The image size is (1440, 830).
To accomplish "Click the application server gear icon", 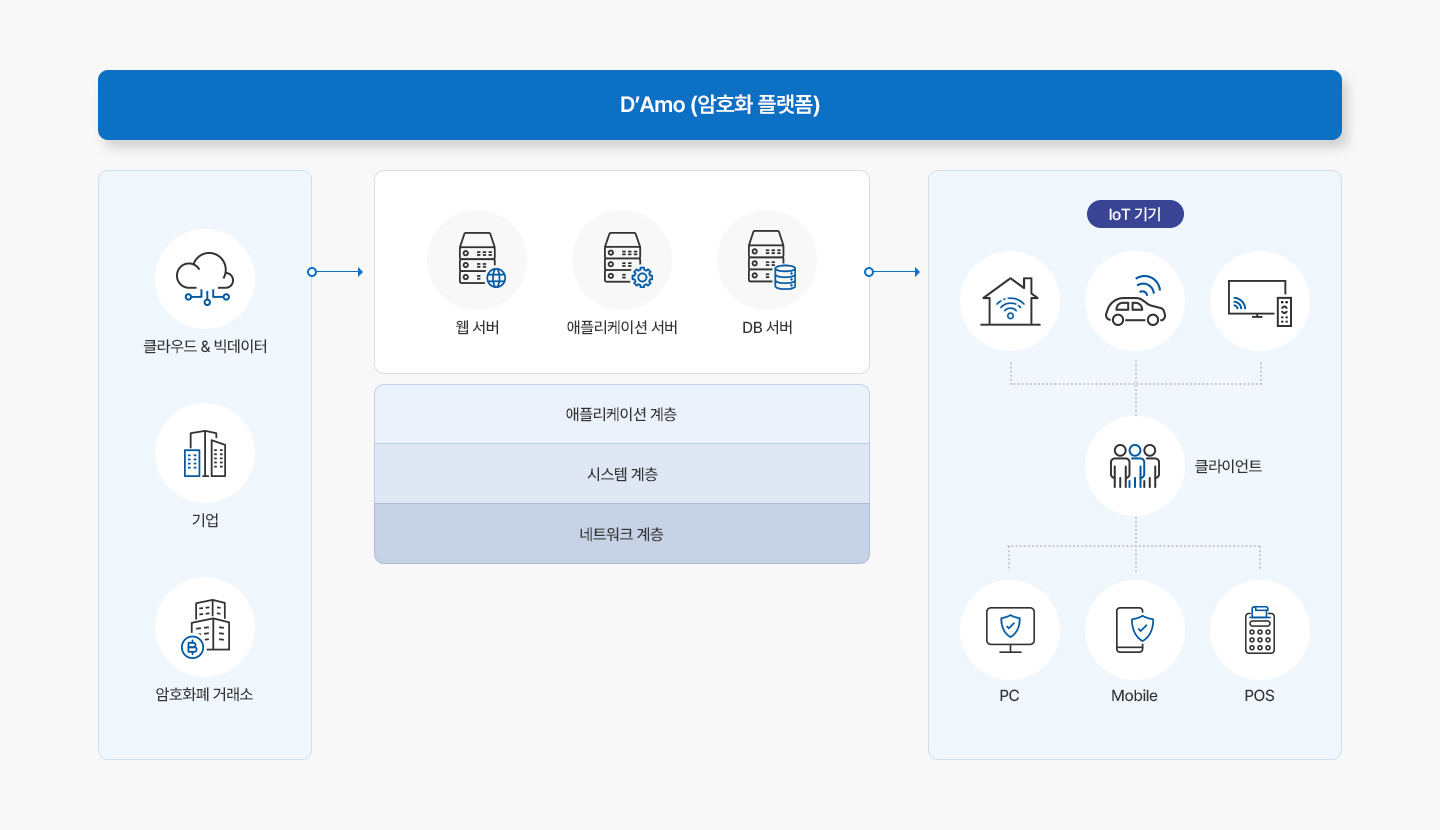I will pyautogui.click(x=622, y=260).
